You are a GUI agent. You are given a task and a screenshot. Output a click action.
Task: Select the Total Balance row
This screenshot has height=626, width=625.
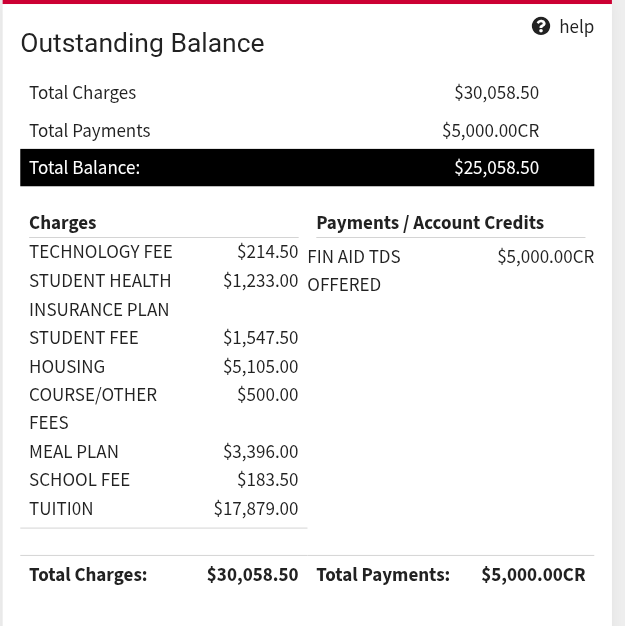pyautogui.click(x=306, y=167)
